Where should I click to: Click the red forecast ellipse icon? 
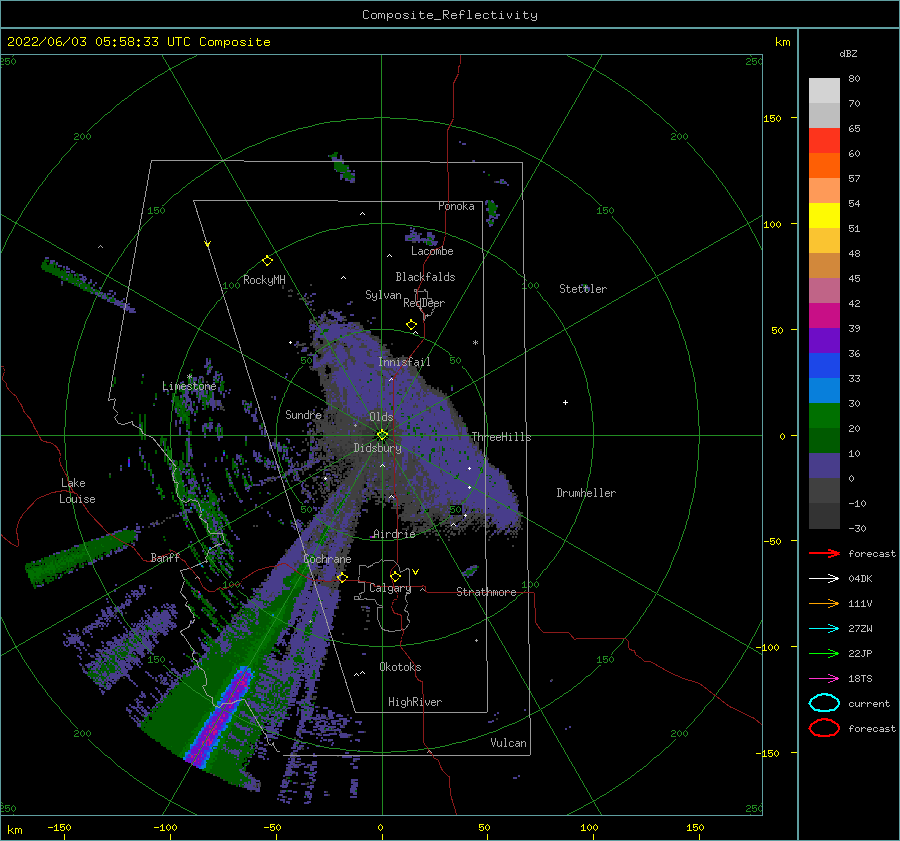click(824, 728)
